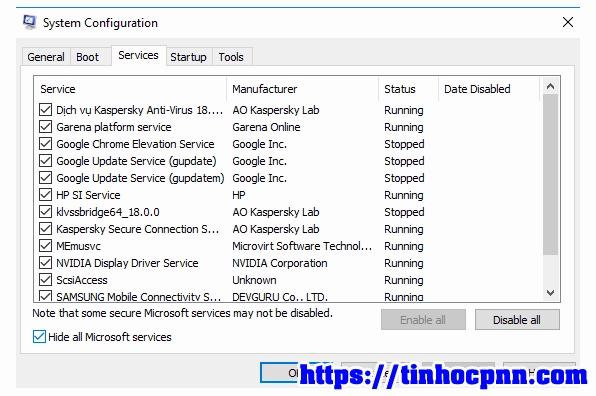Toggle Google Update Service (gupdatem) checkbox
This screenshot has height=396, width=596.
[x=46, y=177]
